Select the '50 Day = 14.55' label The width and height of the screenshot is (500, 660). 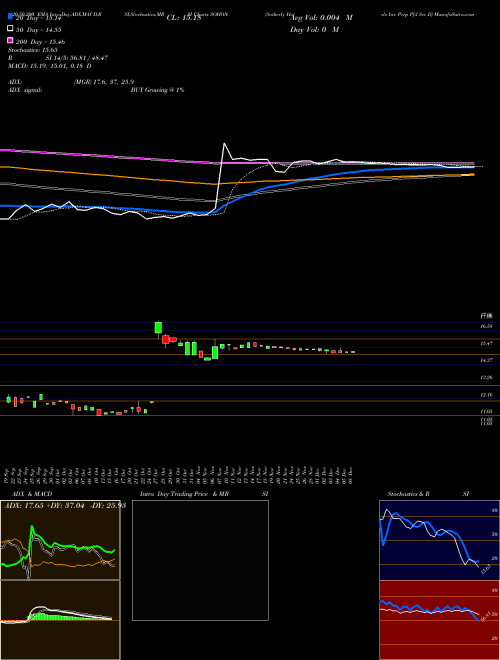point(39,30)
